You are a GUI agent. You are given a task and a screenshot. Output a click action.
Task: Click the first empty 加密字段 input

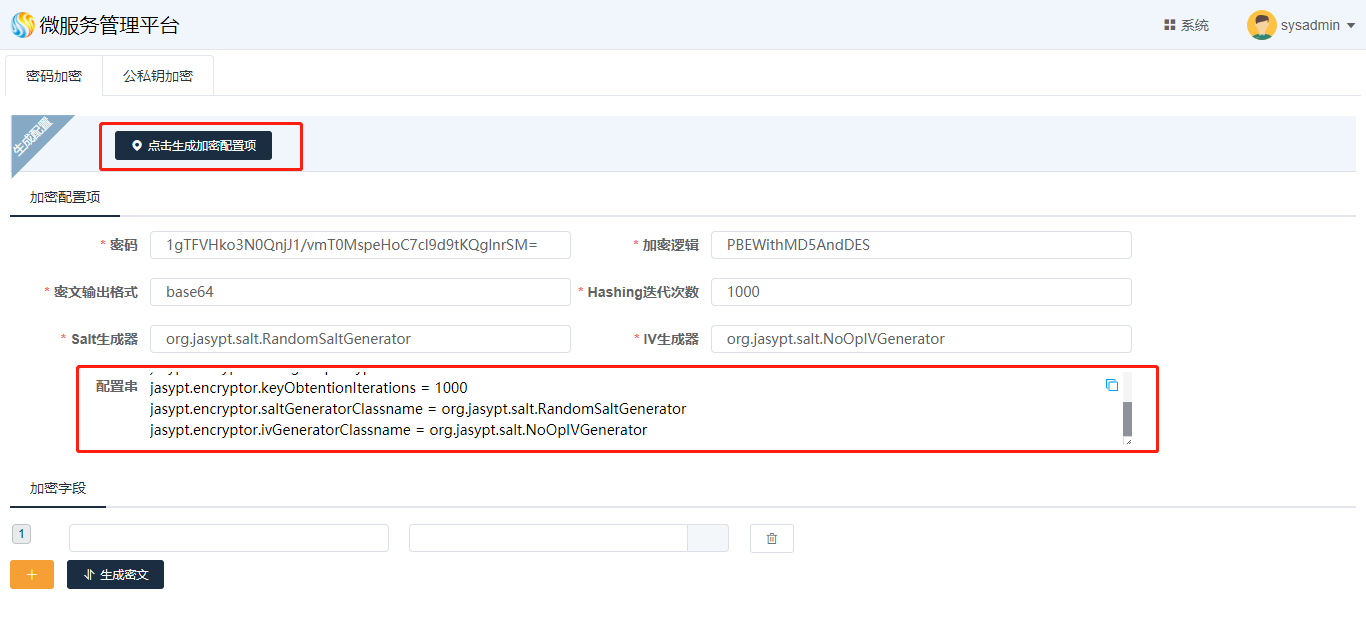[228, 538]
